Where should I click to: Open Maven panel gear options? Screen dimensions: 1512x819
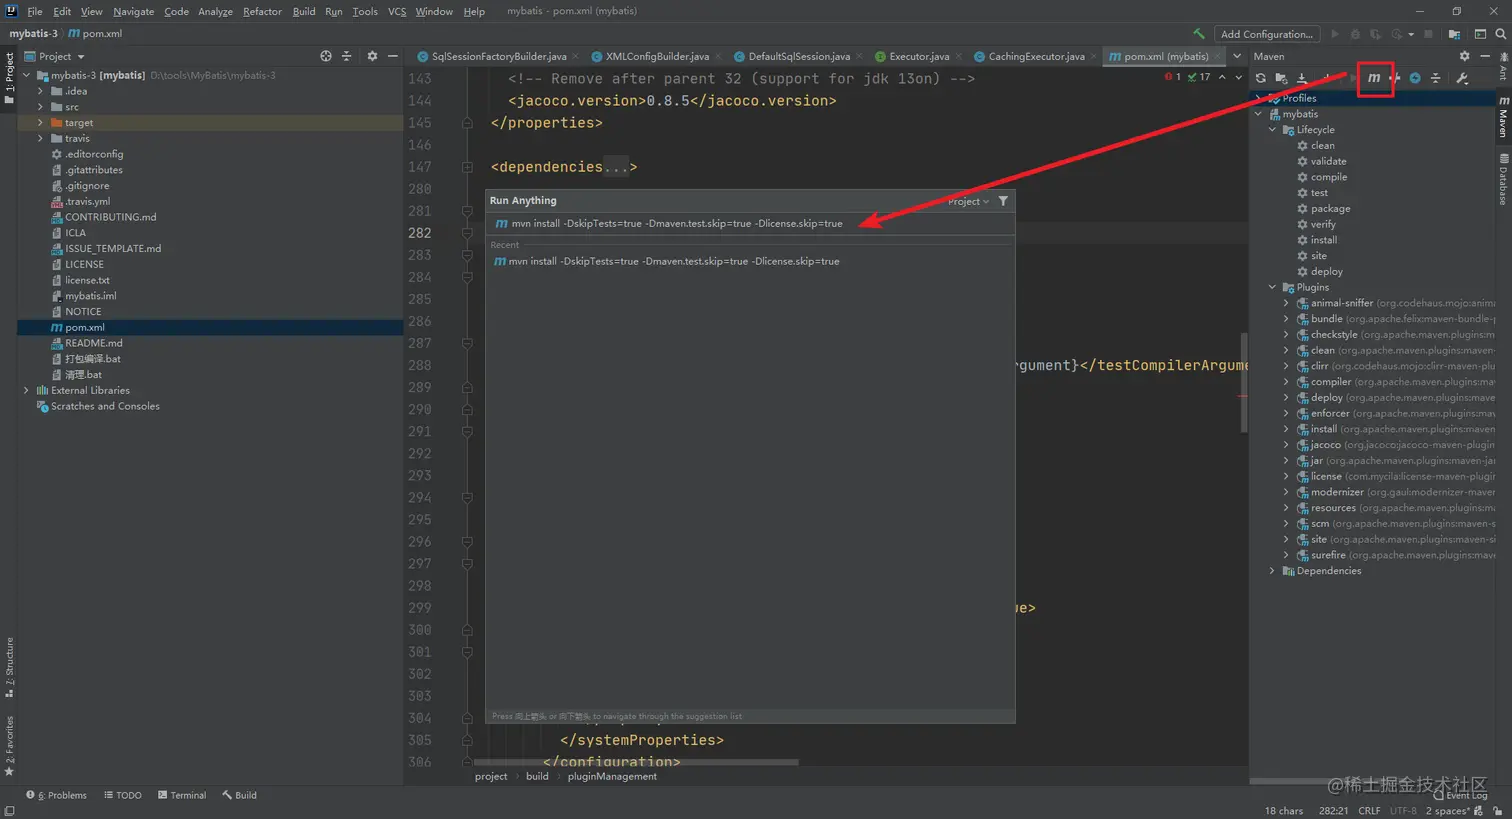(x=1465, y=56)
